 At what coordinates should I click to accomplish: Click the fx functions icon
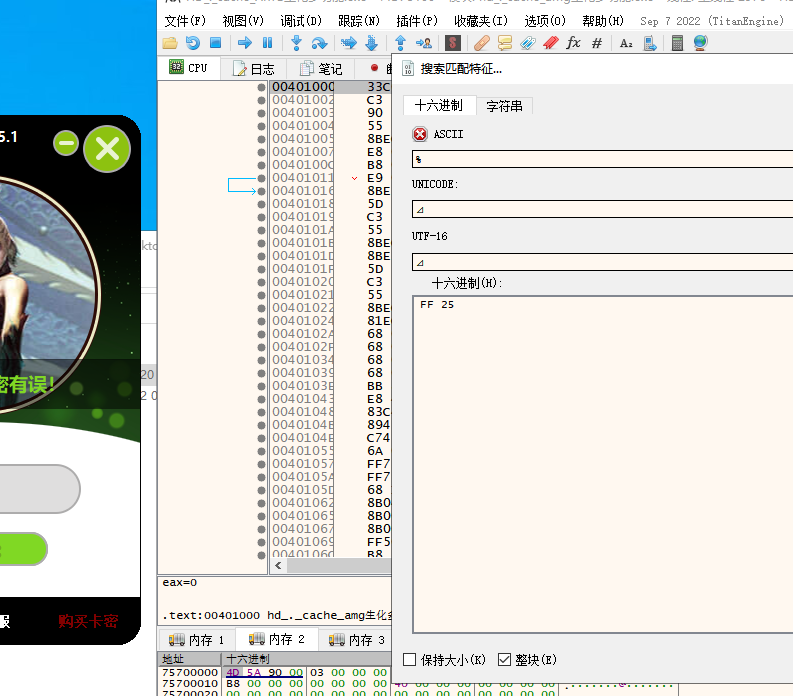573,43
